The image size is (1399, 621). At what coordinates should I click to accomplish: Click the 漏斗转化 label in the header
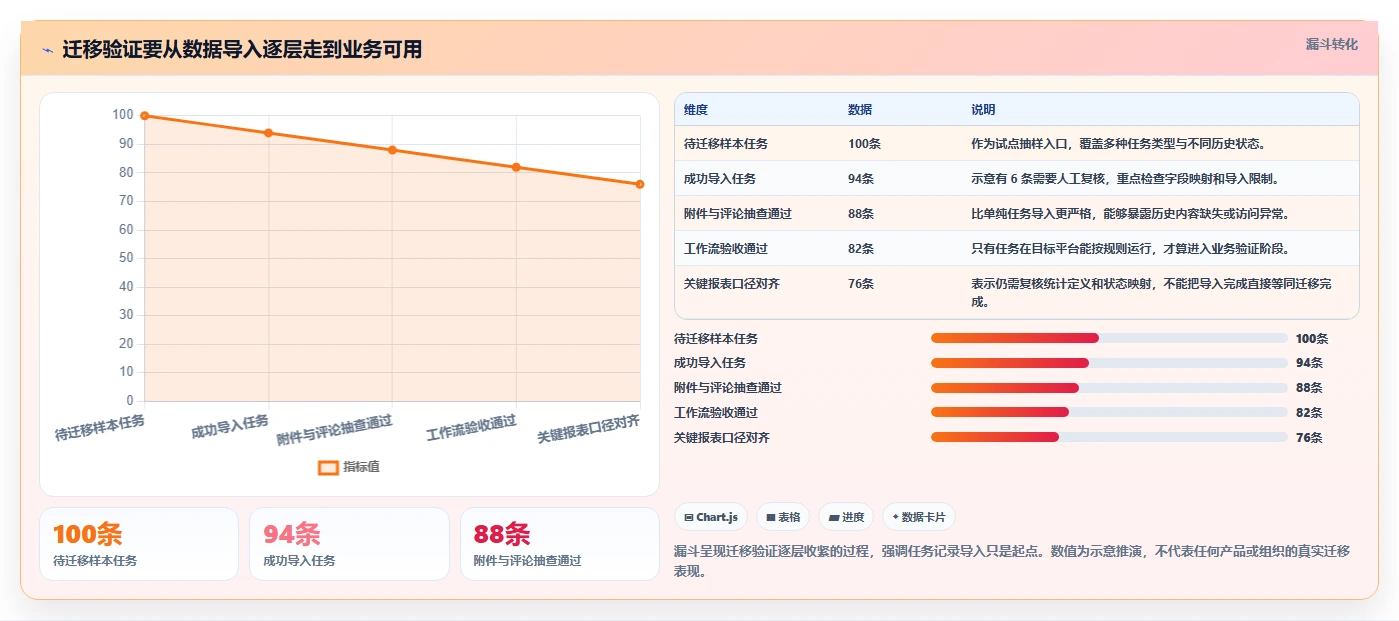(1331, 44)
